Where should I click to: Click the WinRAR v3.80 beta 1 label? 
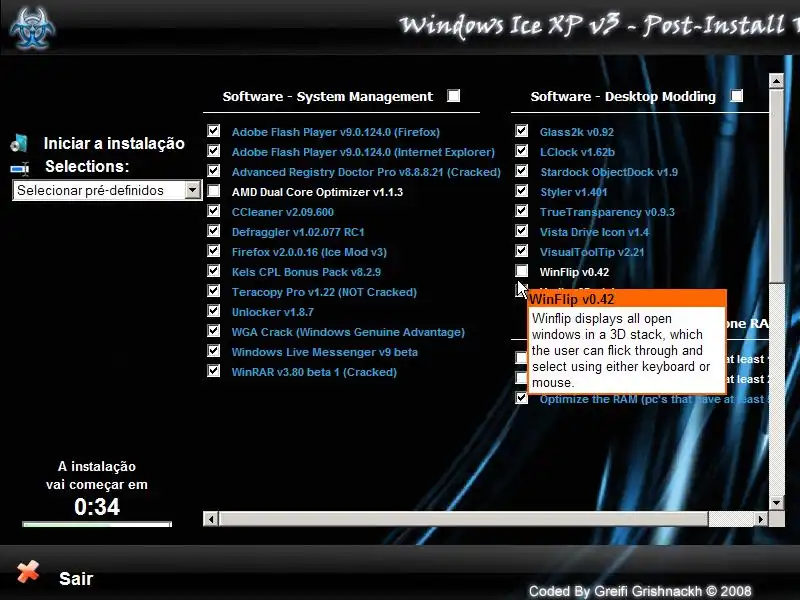click(314, 372)
